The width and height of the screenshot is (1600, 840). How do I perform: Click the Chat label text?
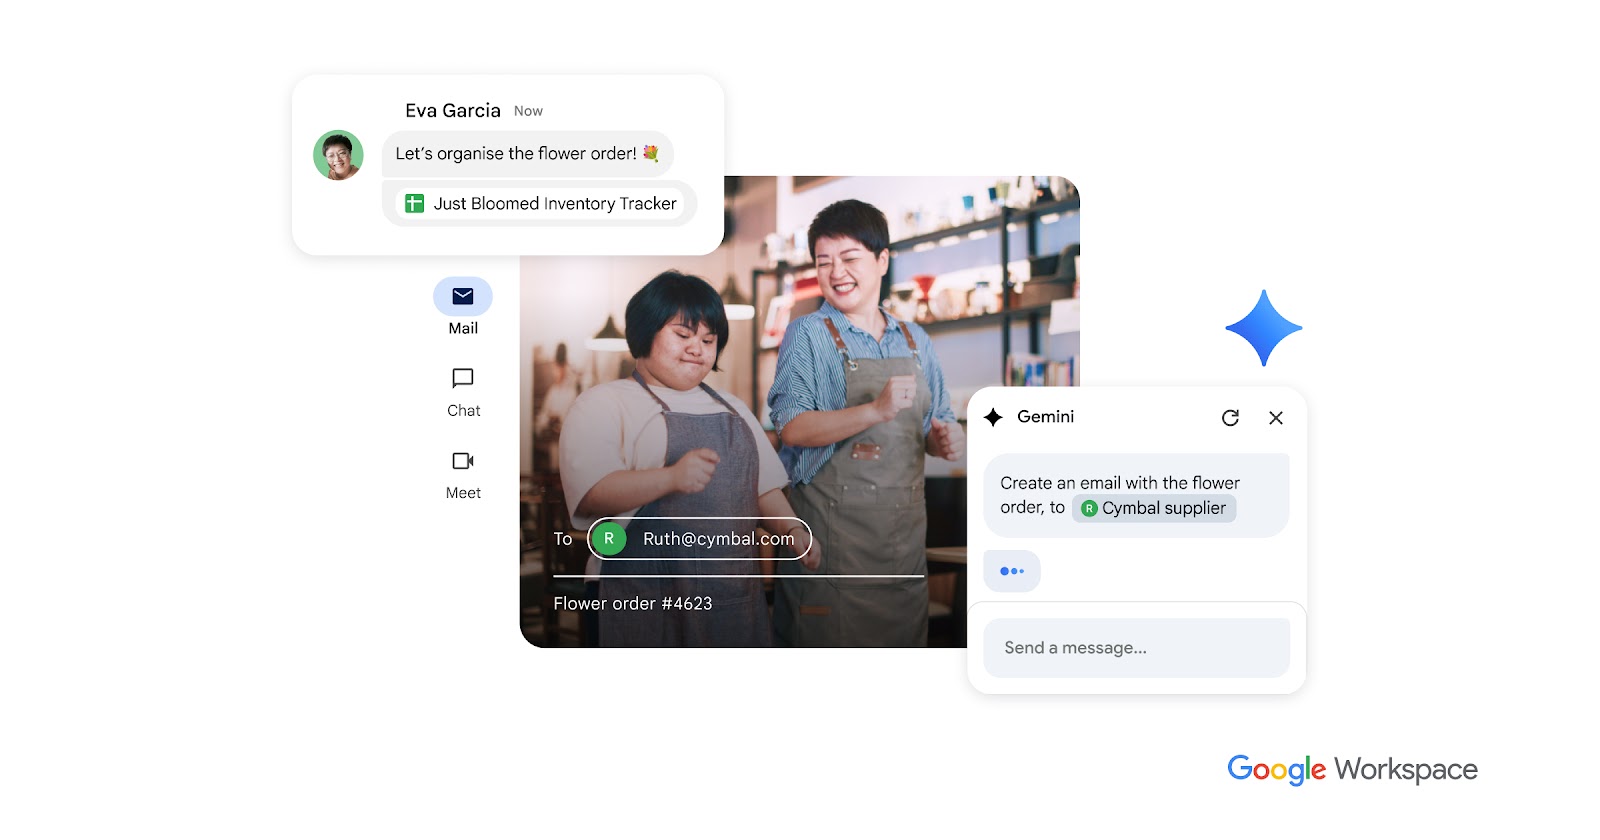(463, 410)
